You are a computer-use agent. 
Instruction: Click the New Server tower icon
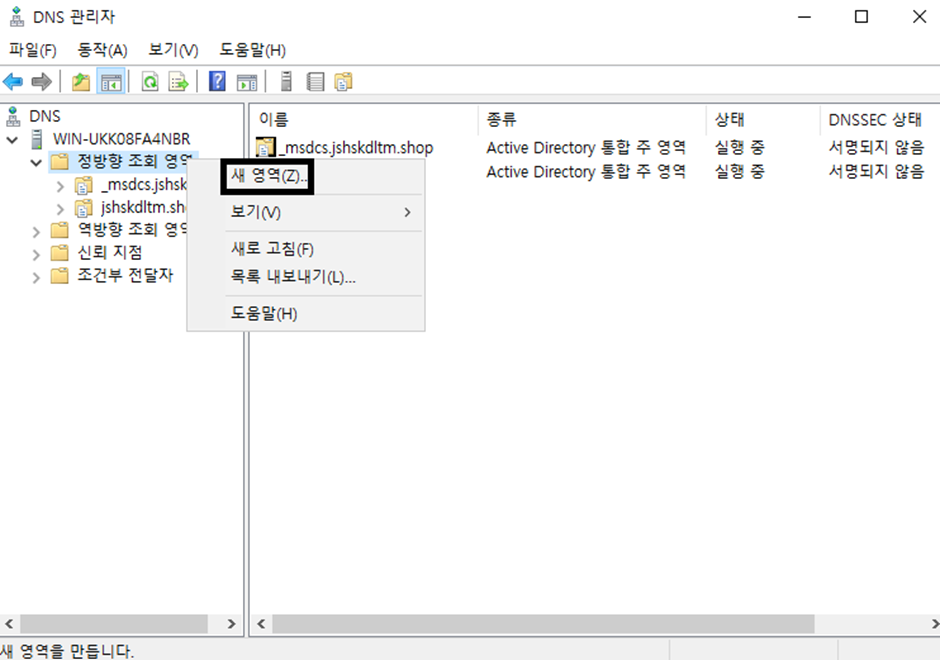(286, 82)
